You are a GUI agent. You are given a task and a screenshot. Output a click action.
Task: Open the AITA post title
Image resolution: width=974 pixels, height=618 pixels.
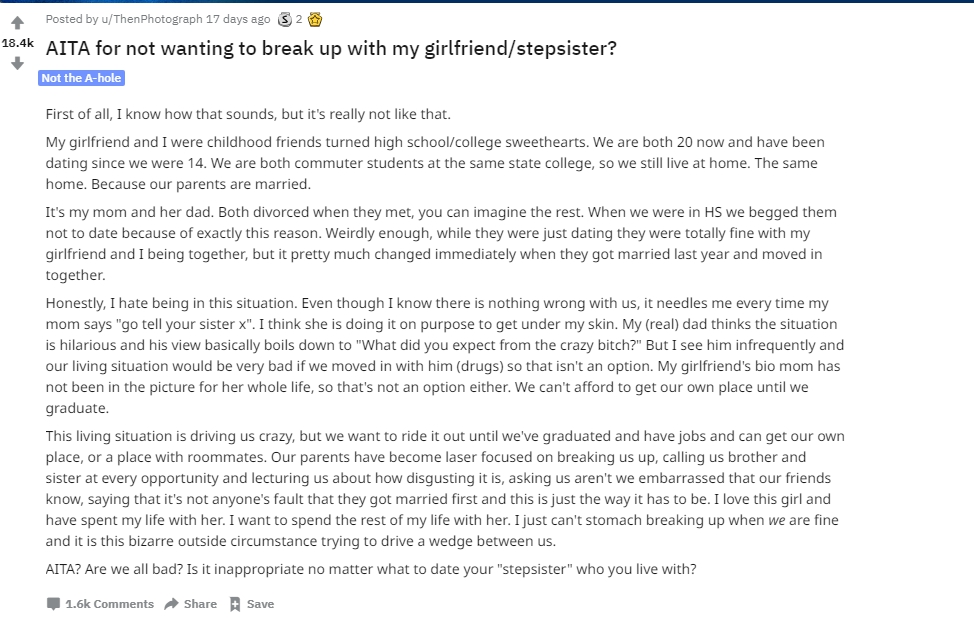point(331,48)
